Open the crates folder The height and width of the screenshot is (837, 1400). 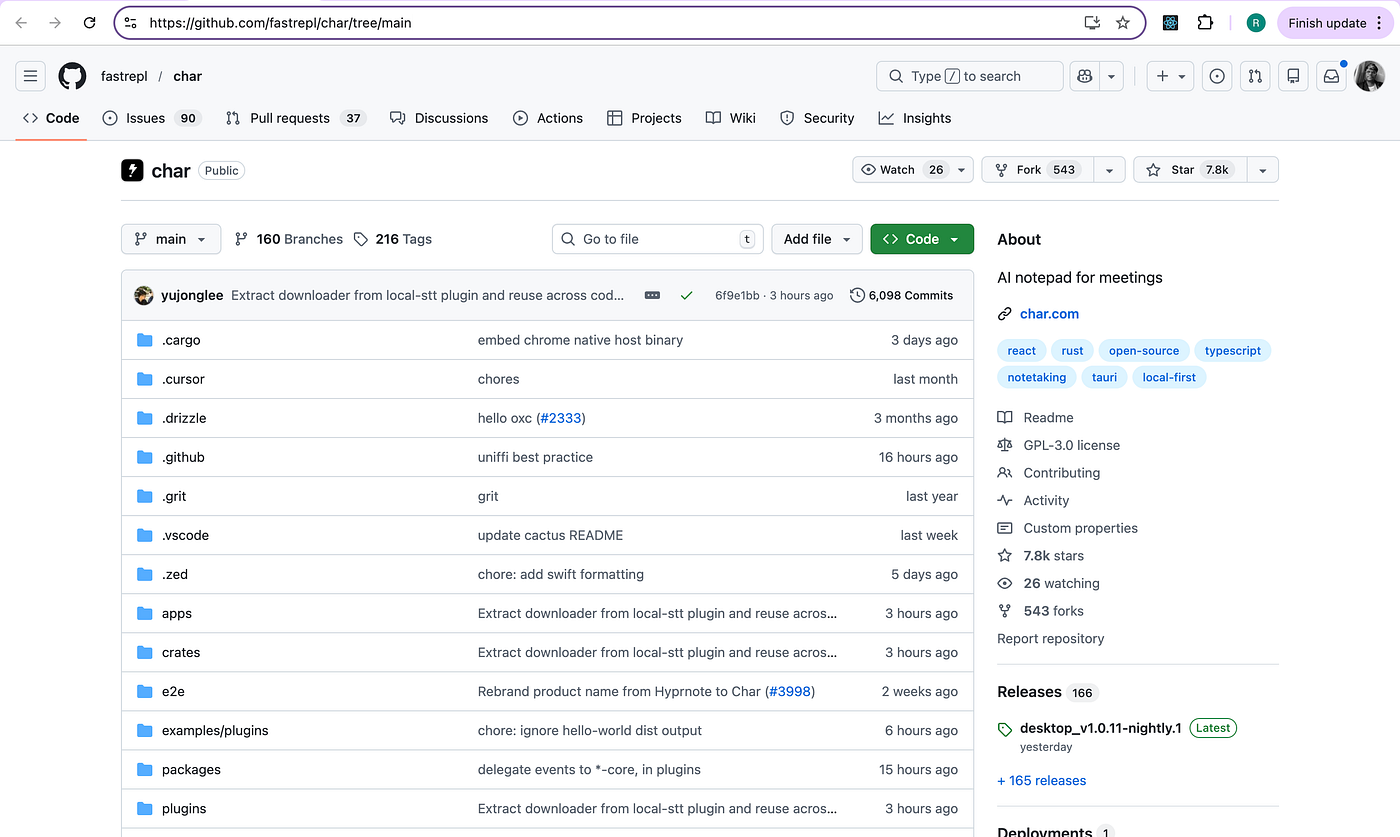click(x=181, y=652)
